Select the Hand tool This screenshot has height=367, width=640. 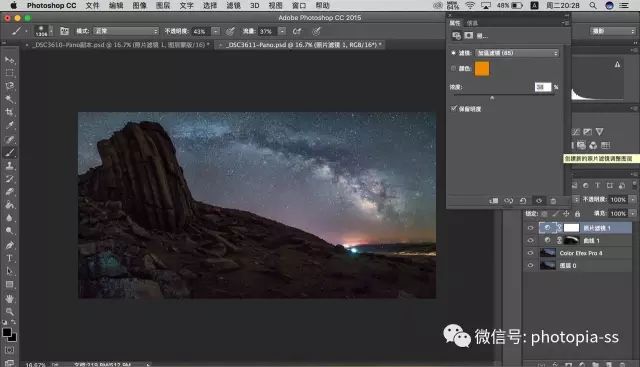(9, 298)
